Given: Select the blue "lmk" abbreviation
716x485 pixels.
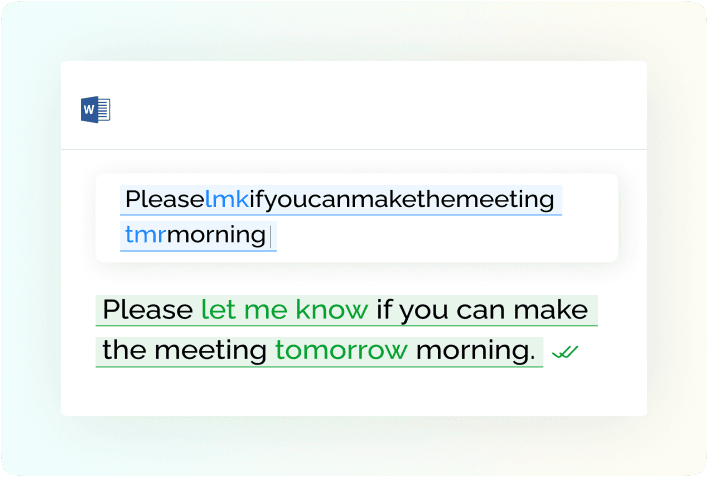Looking at the screenshot, I should [227, 200].
